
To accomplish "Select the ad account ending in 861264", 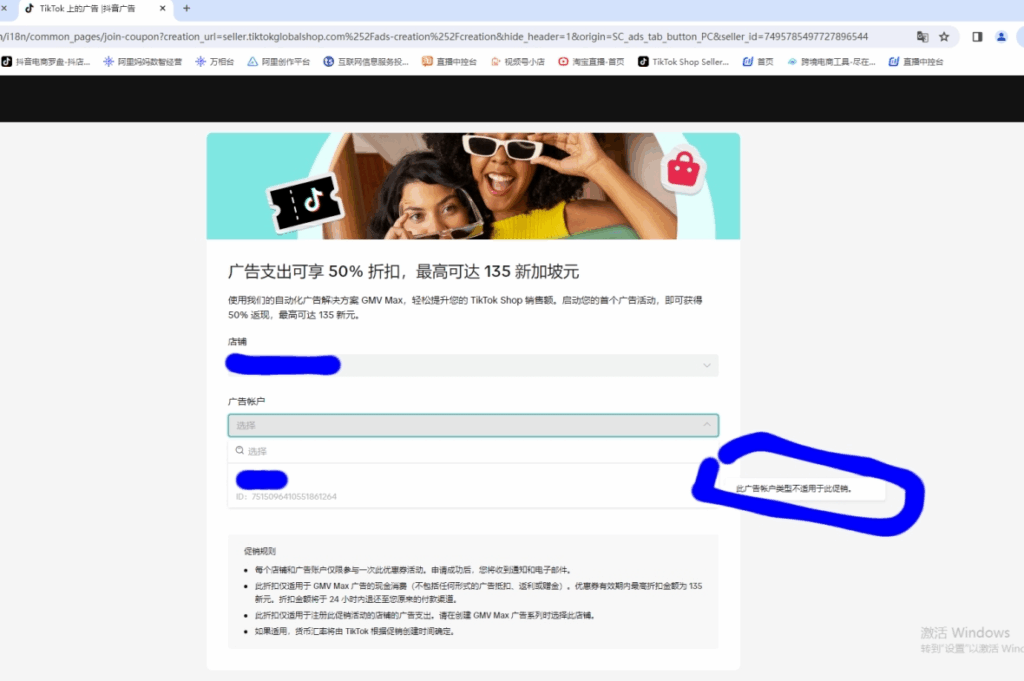I will (x=400, y=484).
